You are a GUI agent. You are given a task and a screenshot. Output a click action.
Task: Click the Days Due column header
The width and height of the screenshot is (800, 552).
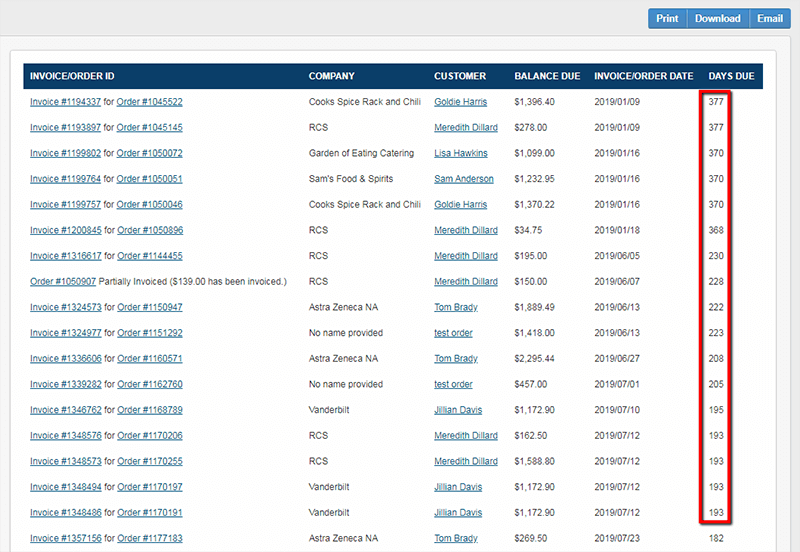click(731, 76)
